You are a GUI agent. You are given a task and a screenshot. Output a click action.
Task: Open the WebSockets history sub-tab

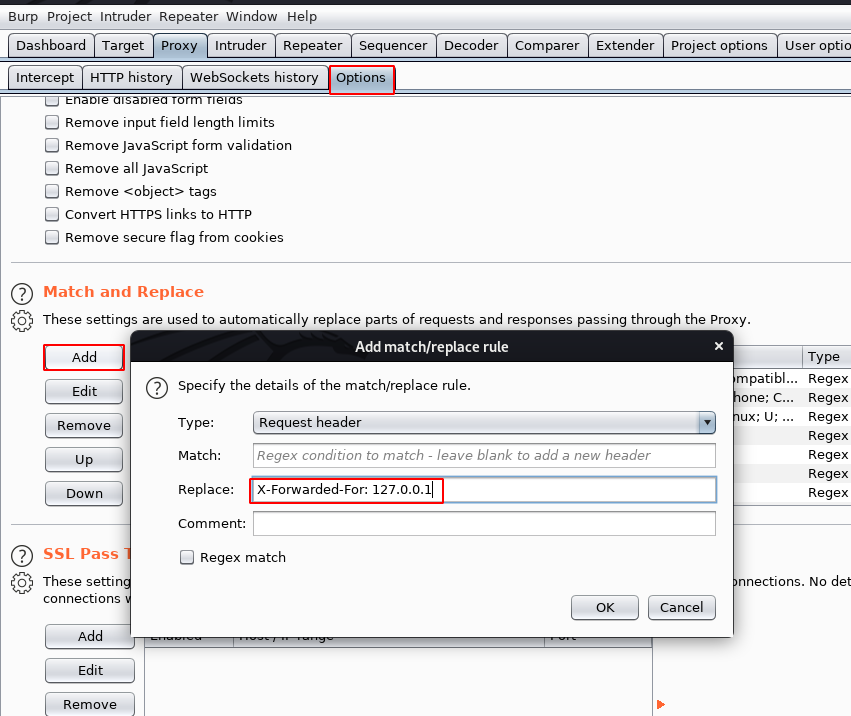254,78
